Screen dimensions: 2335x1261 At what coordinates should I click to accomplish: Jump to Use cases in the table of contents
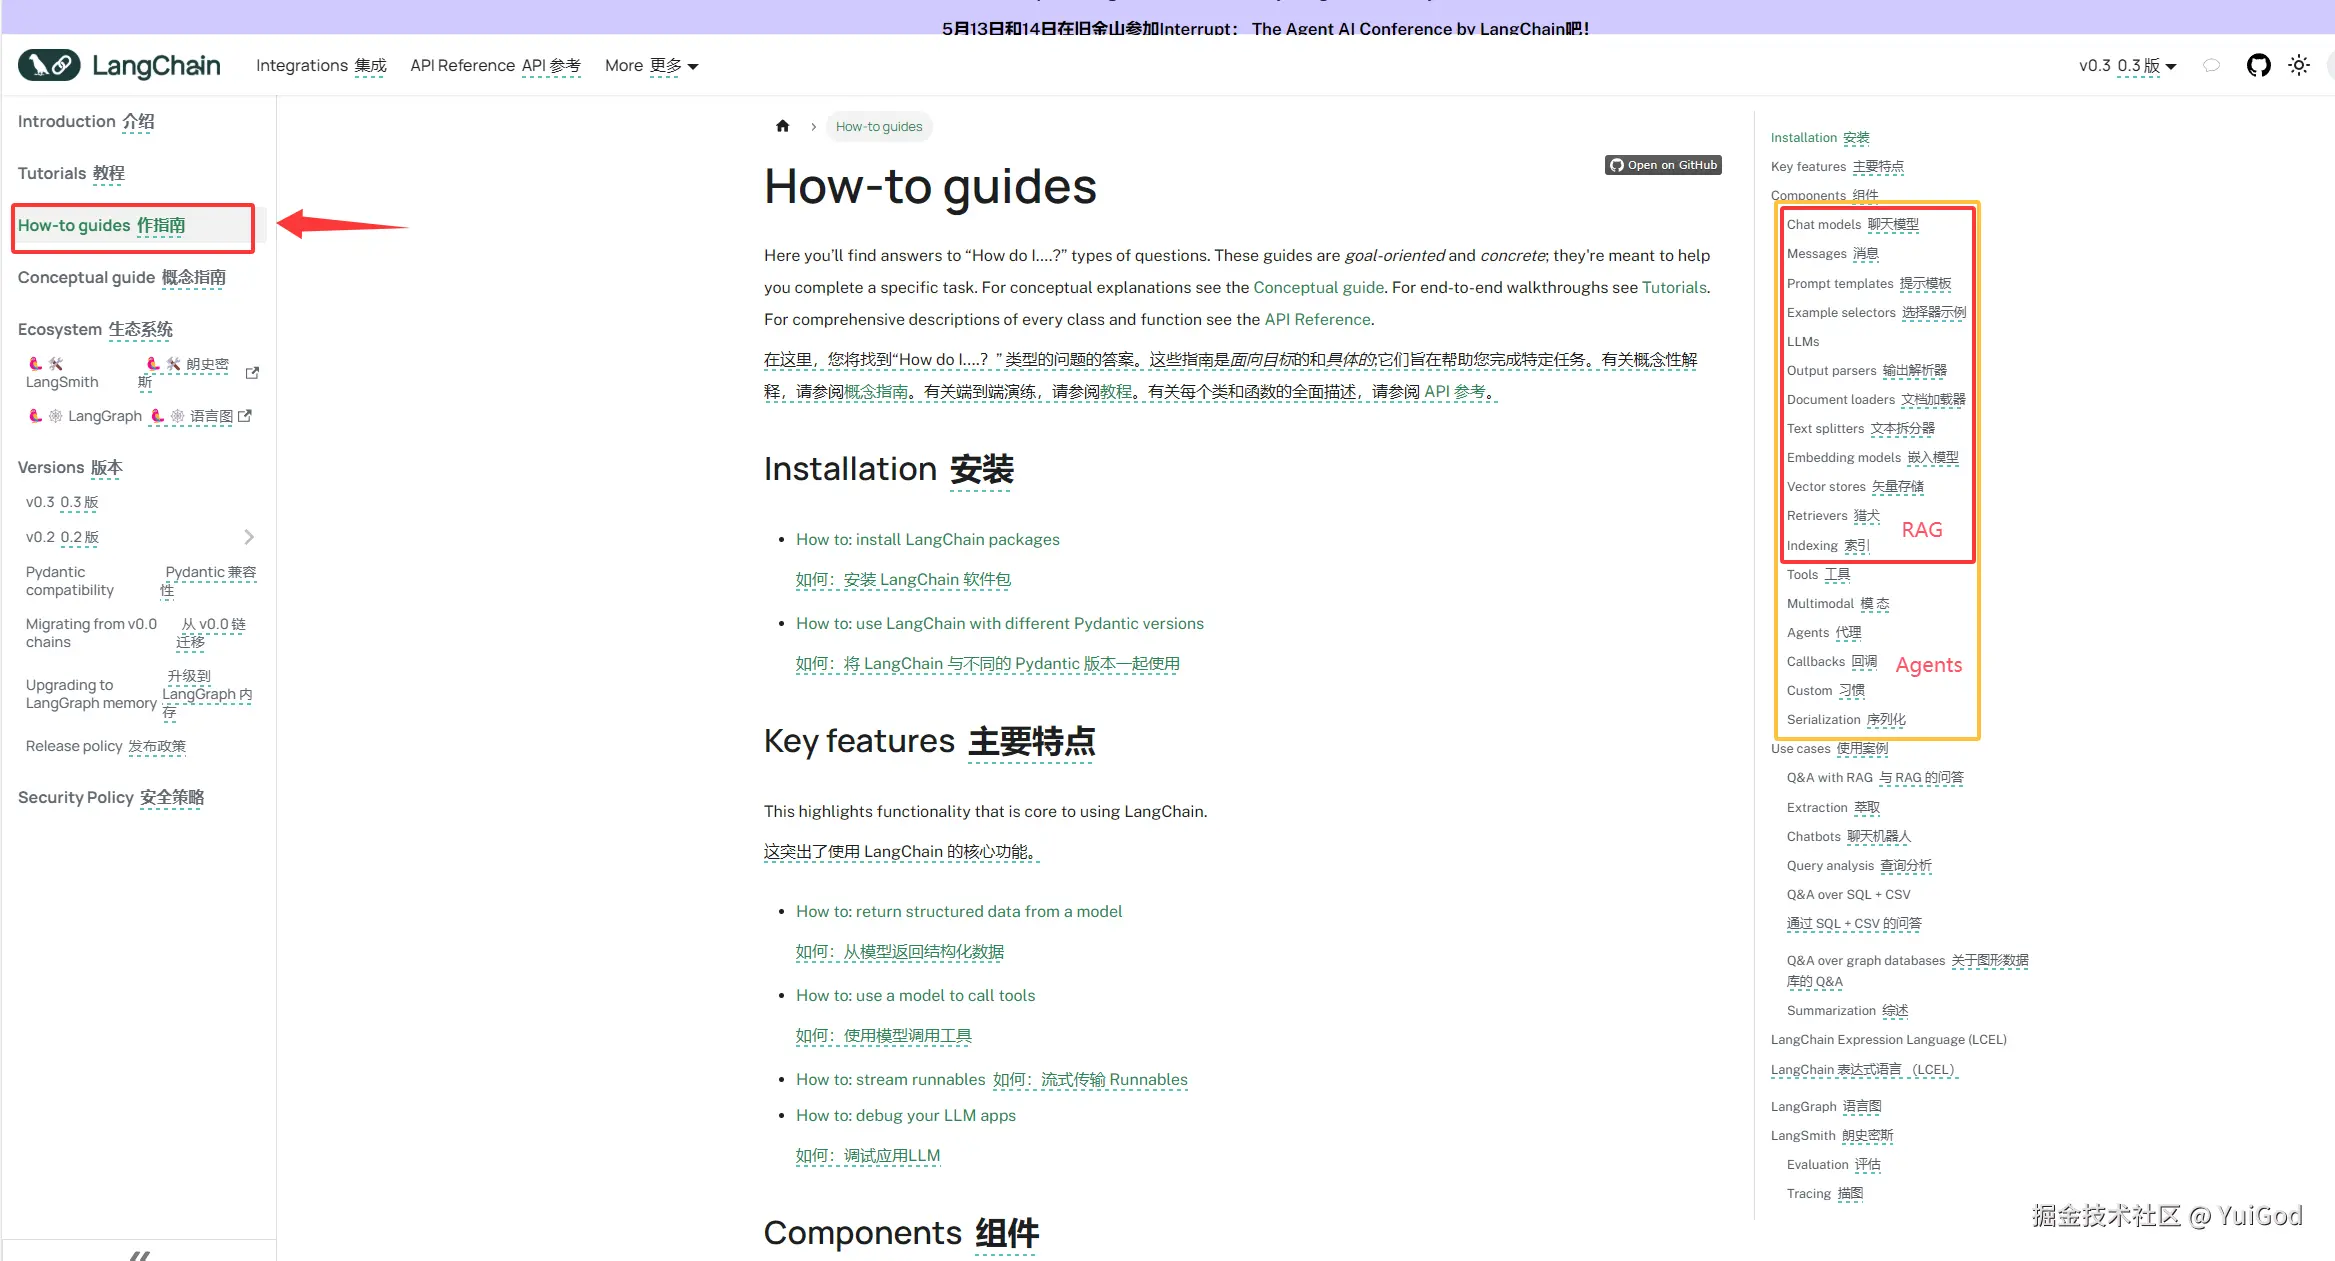point(1829,748)
